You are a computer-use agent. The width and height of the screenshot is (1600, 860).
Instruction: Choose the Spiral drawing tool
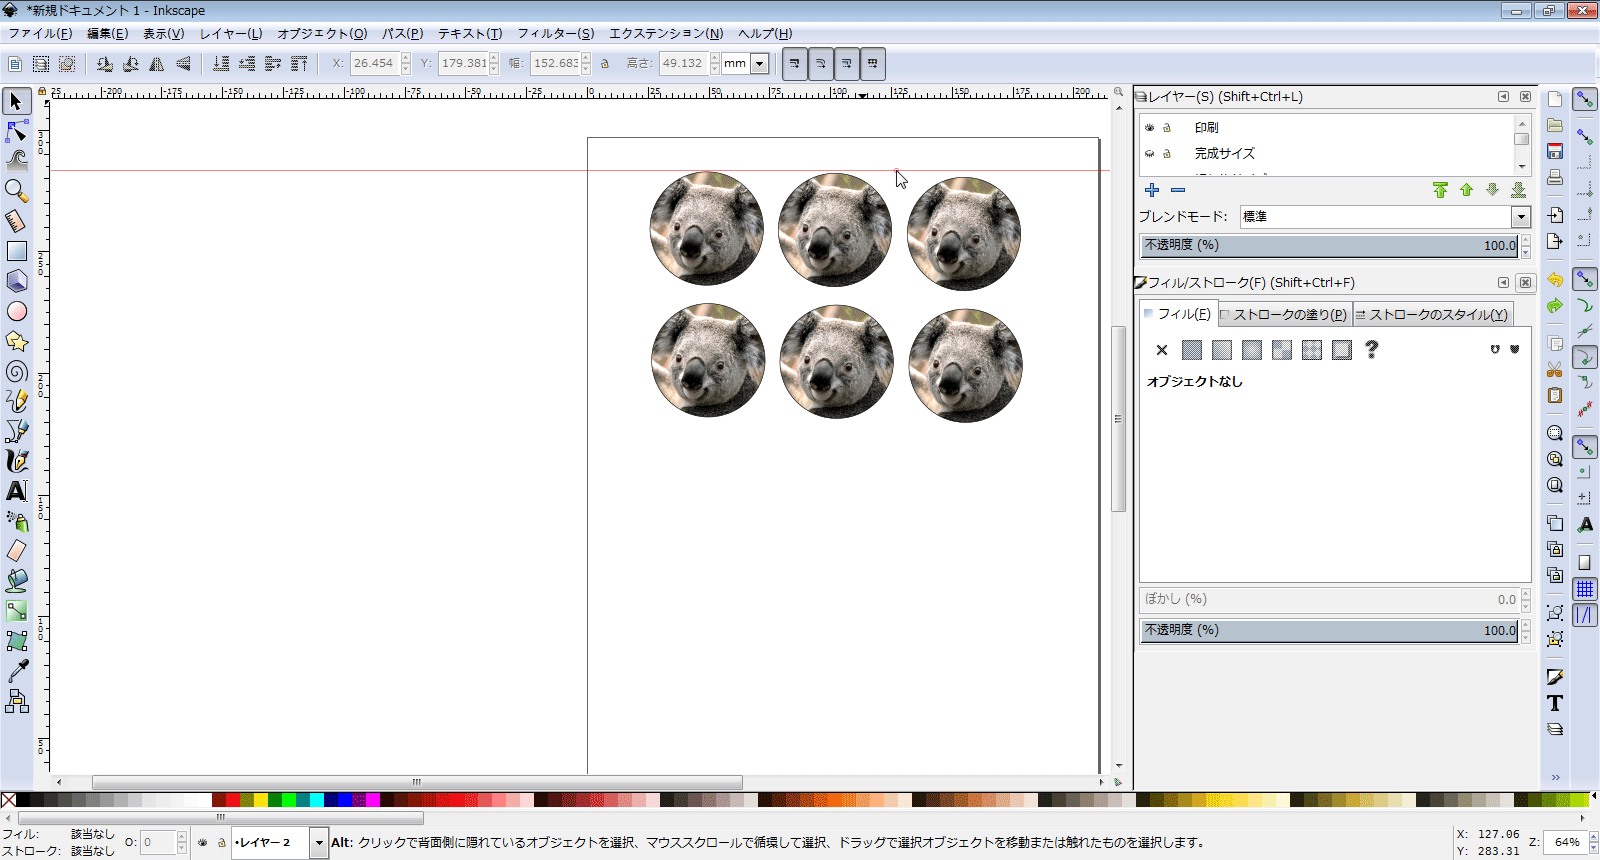[x=17, y=372]
